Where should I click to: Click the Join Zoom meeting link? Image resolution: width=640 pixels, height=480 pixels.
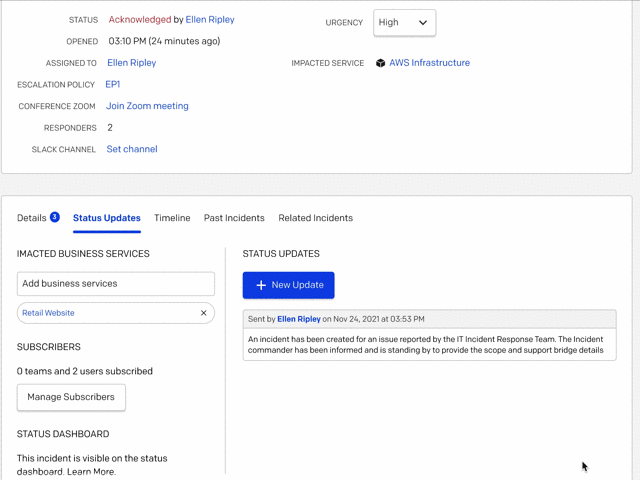coord(147,106)
